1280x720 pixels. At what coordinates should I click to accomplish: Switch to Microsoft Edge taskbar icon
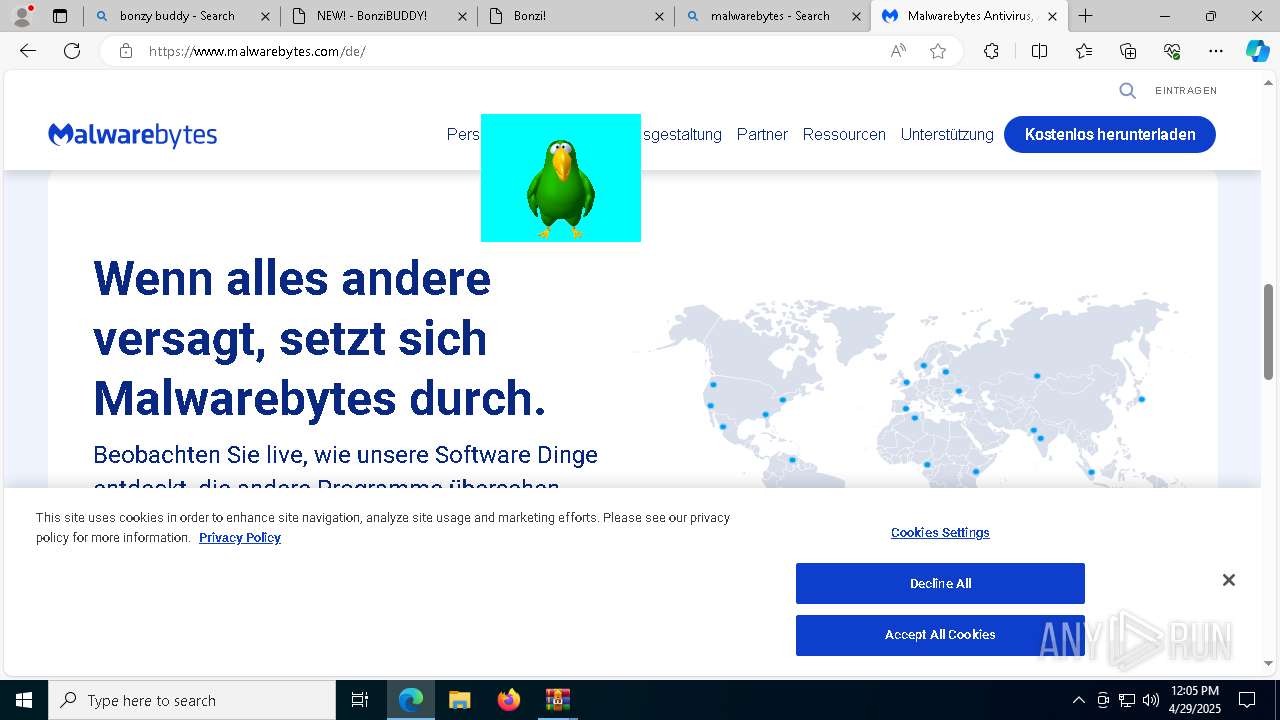click(411, 700)
